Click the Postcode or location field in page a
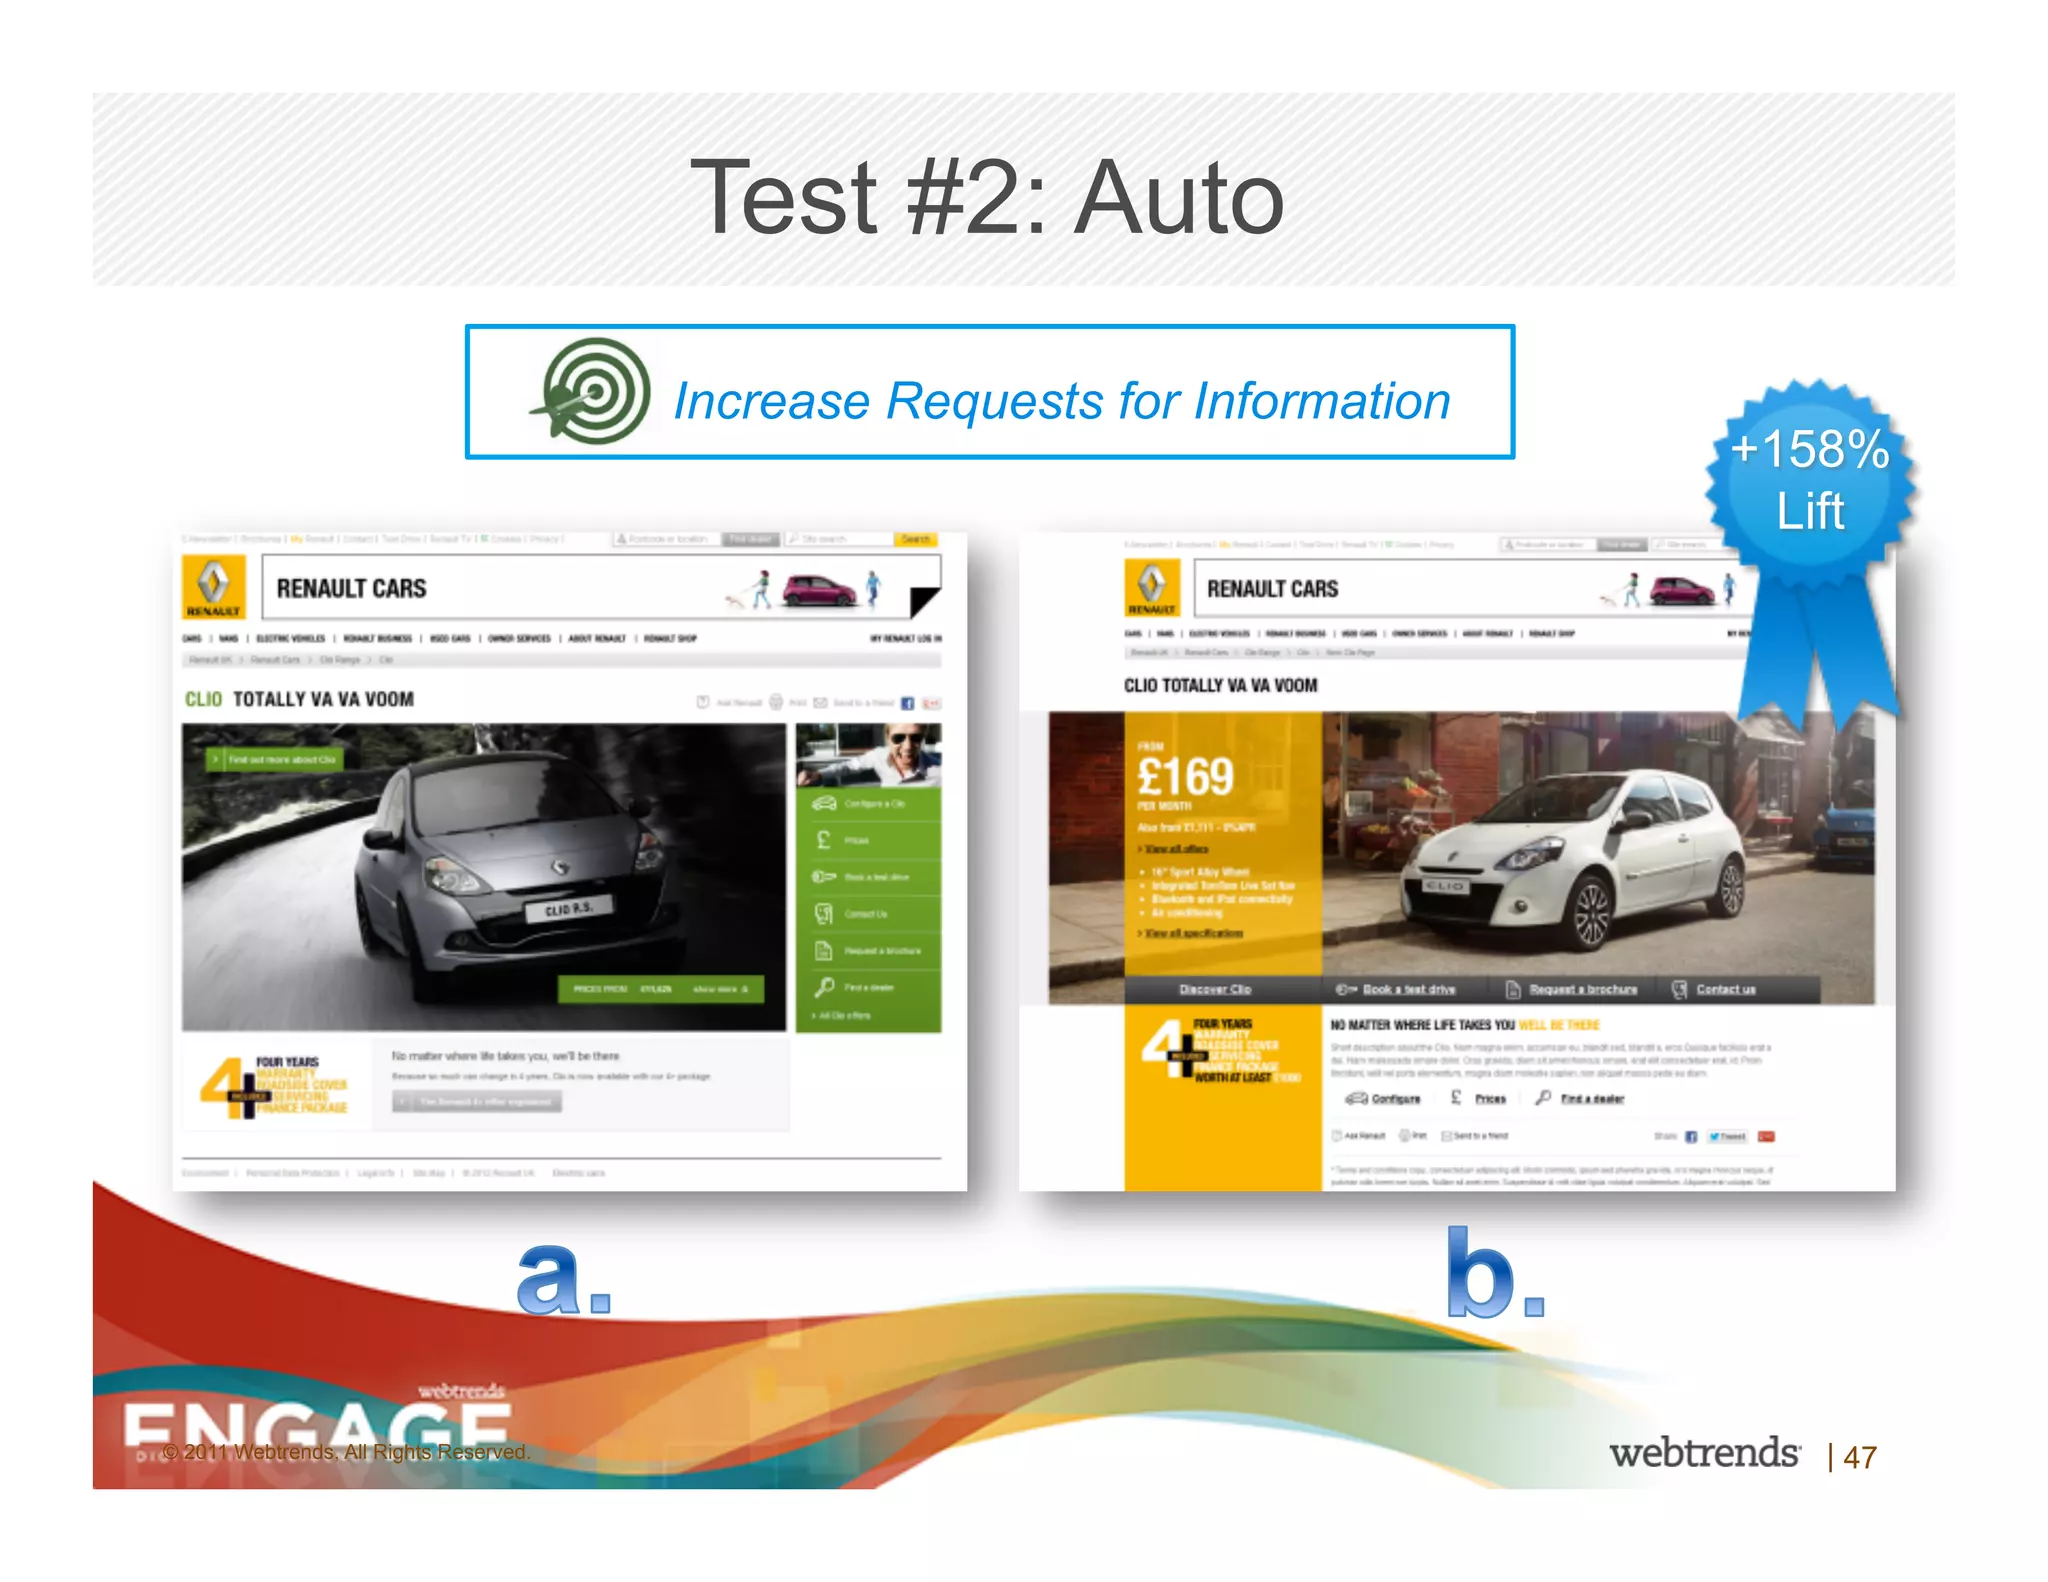The image size is (2048, 1582). tap(667, 539)
